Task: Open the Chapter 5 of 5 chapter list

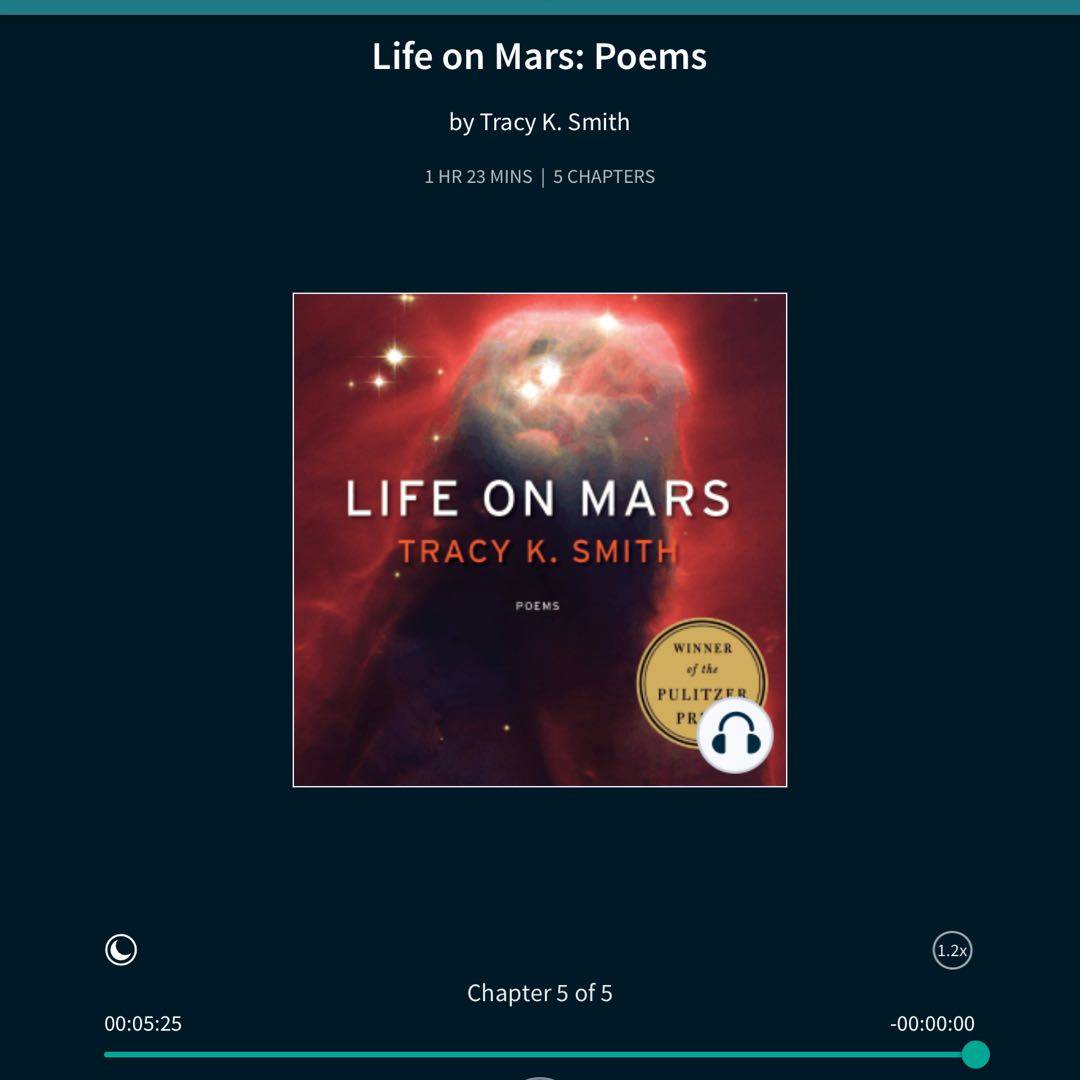Action: (539, 993)
